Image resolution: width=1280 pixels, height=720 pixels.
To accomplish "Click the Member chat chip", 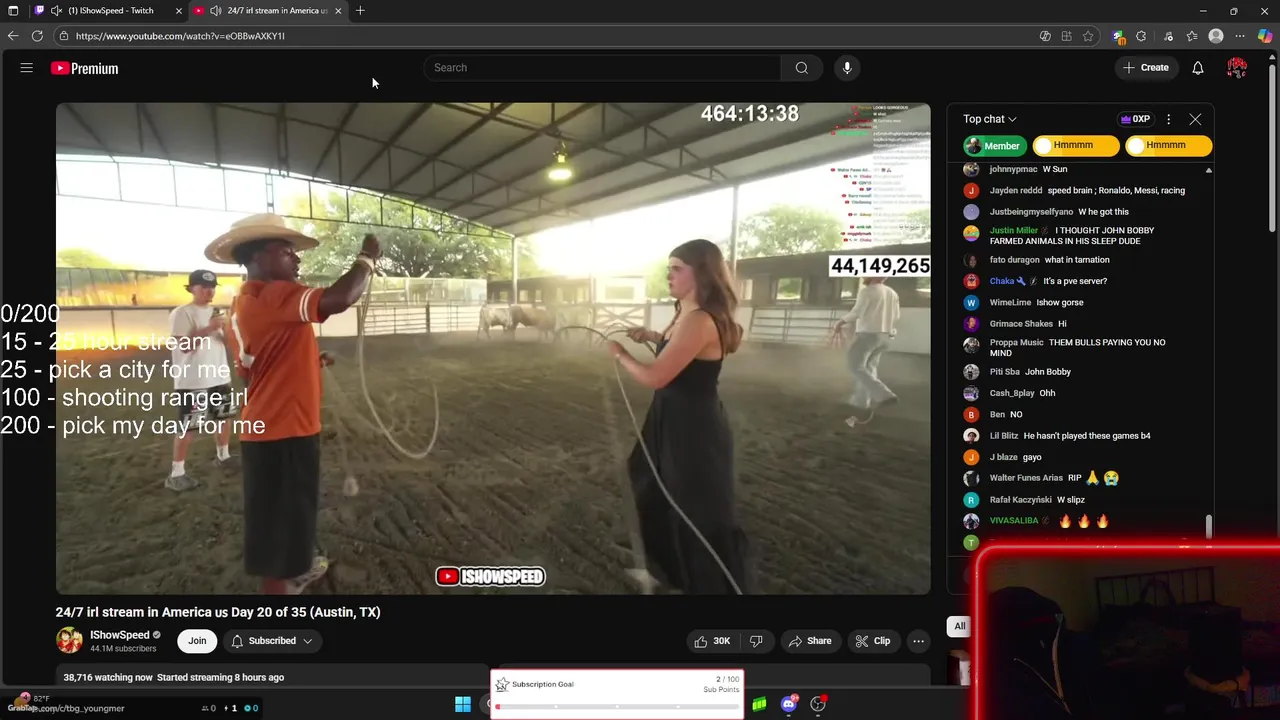I will click(995, 146).
